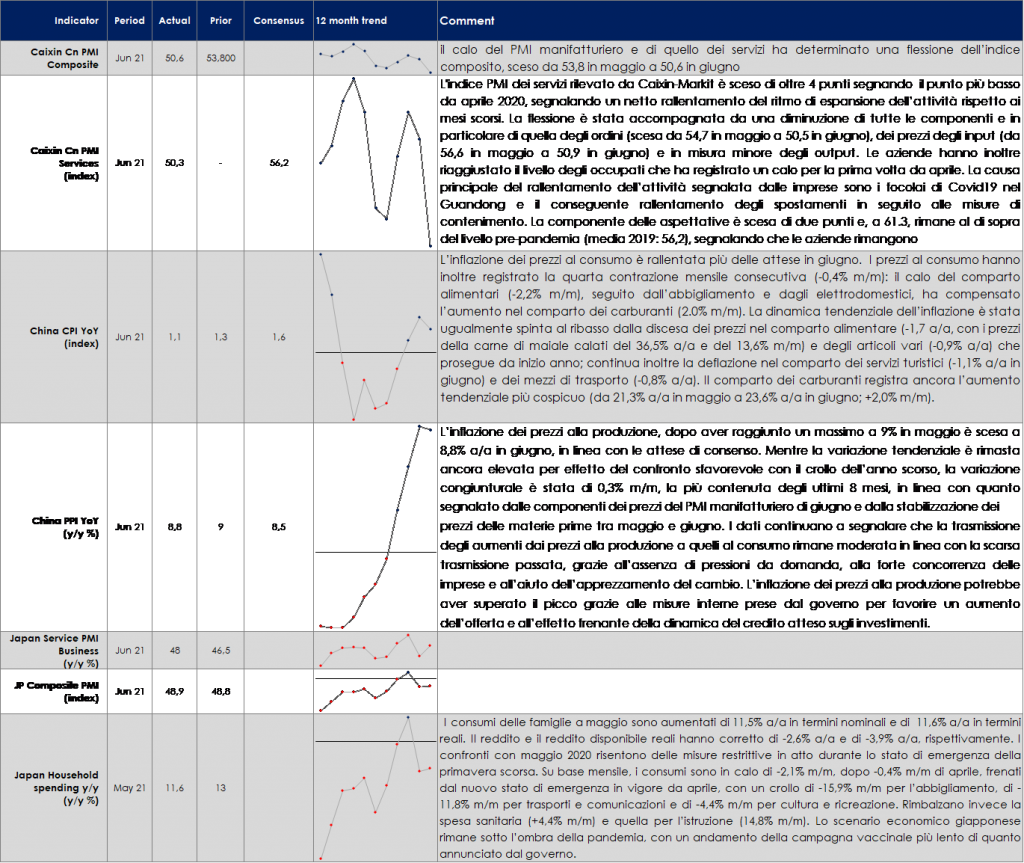1024x863 pixels.
Task: Click the Japan Service PMI actual value 48
Action: [174, 650]
